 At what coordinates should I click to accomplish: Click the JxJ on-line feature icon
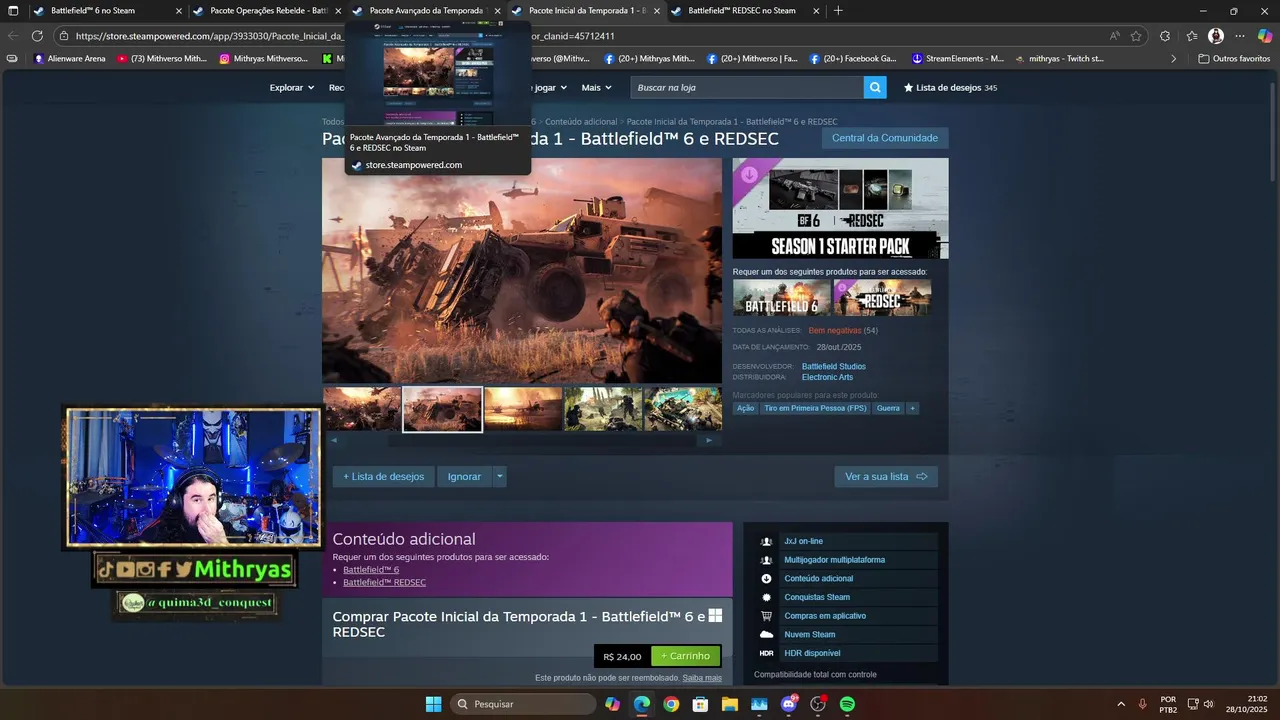point(766,541)
